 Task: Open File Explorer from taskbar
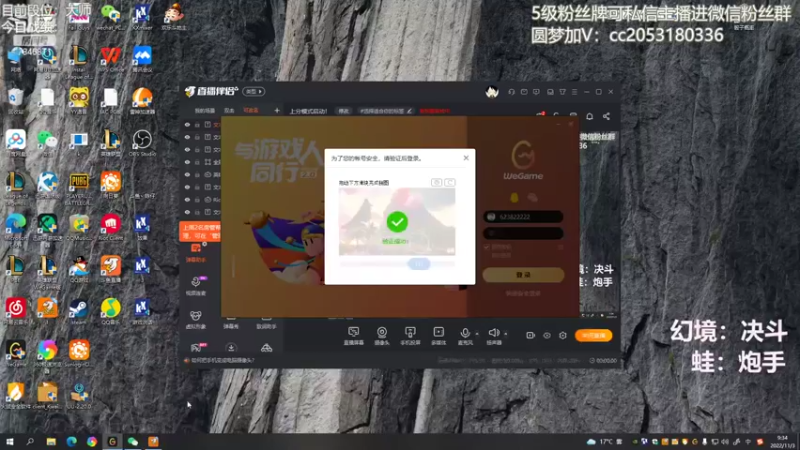point(51,441)
